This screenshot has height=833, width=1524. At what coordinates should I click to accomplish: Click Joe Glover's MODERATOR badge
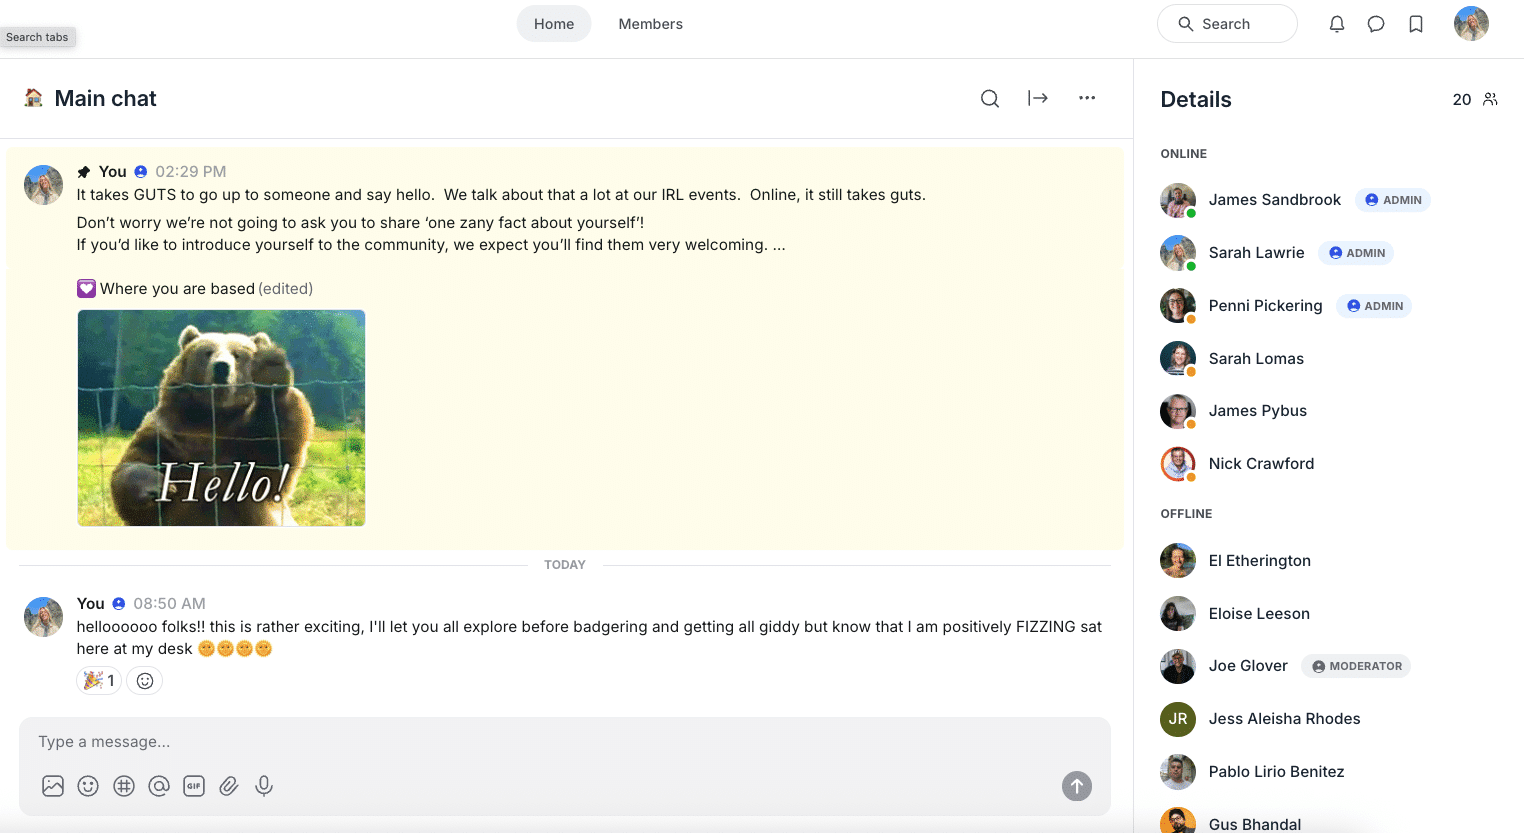1356,666
